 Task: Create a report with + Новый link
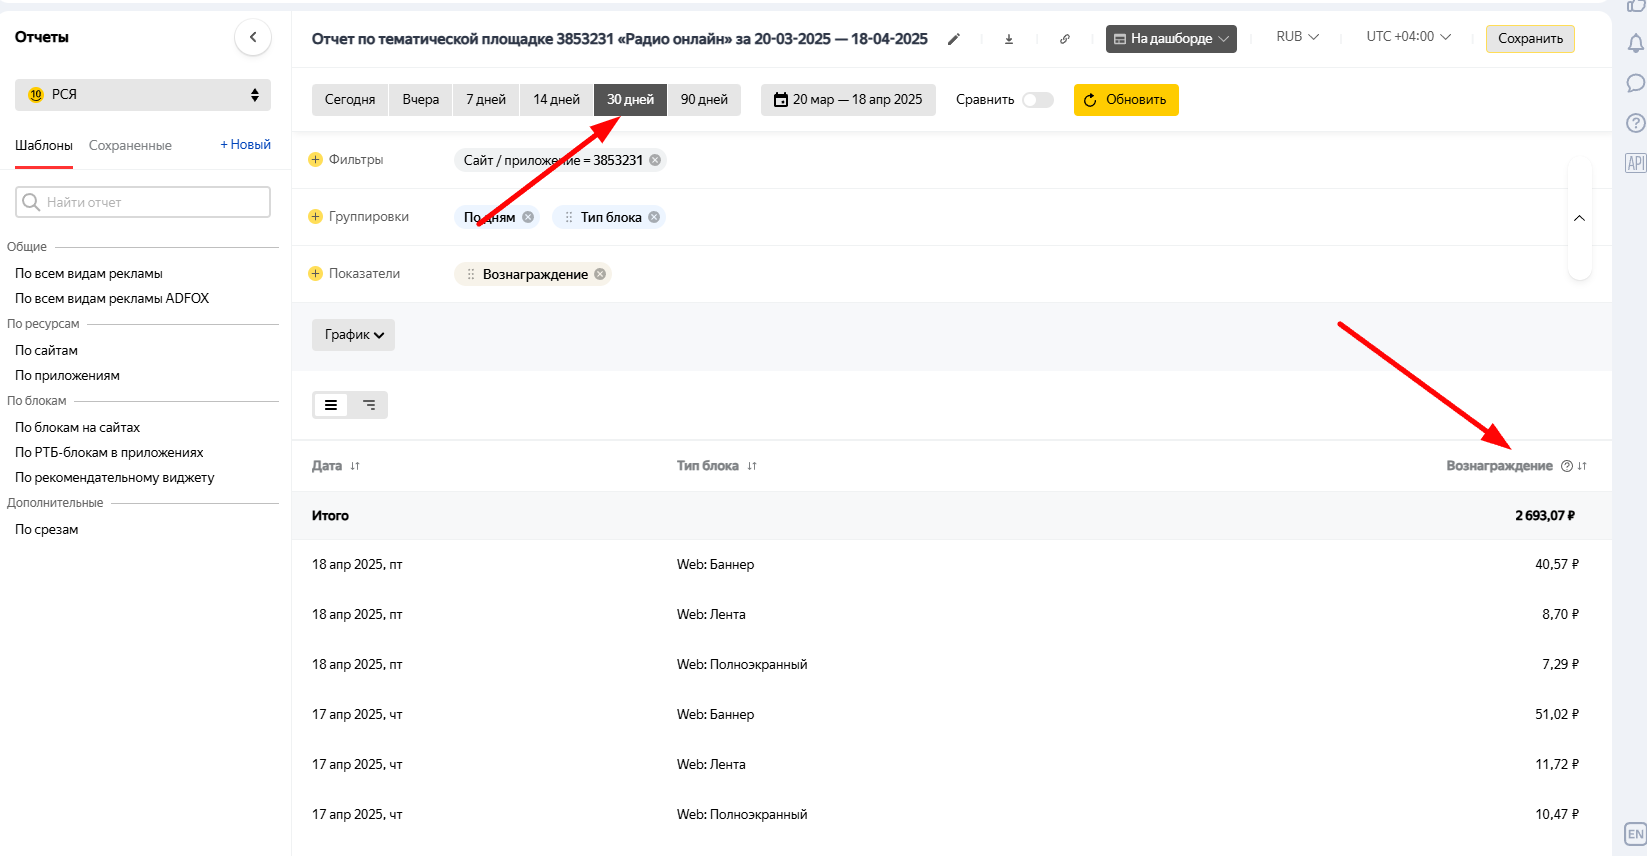click(245, 145)
